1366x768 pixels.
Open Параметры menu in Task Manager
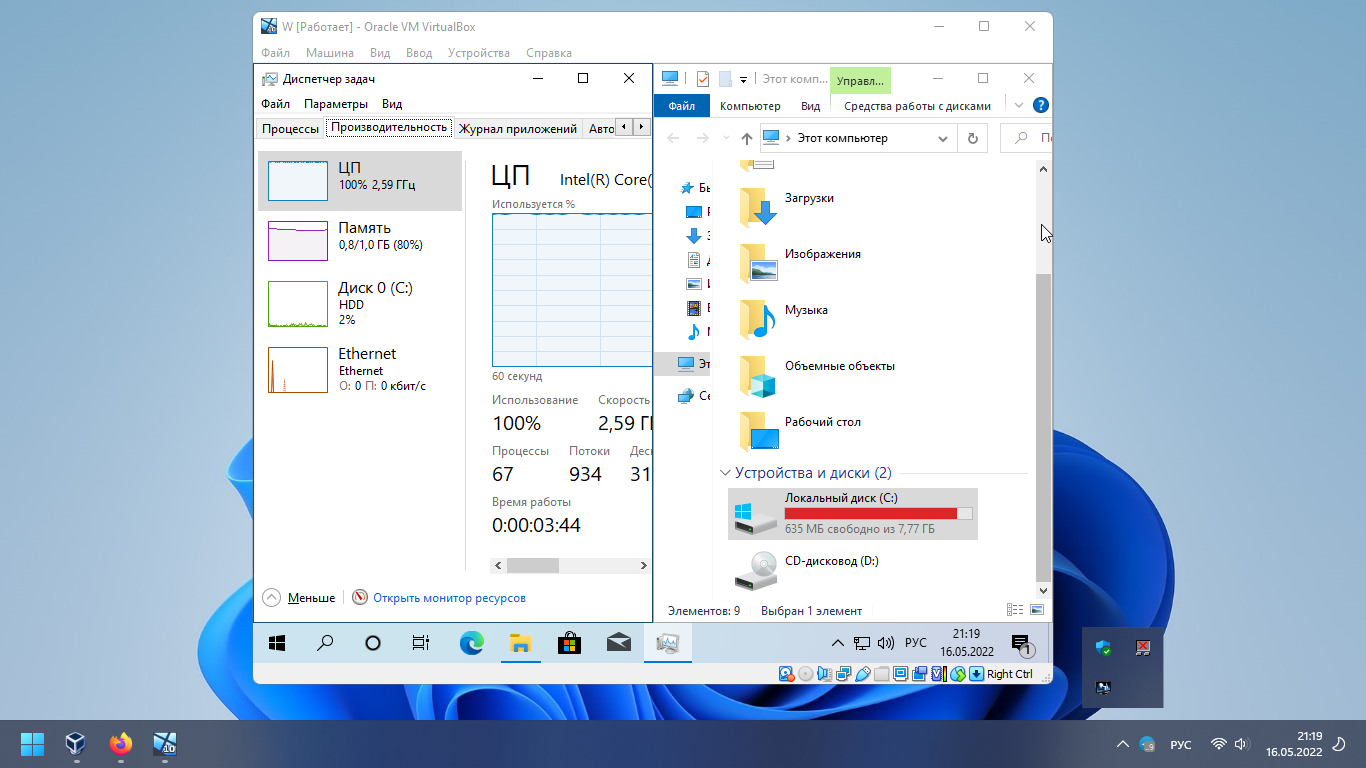[x=336, y=104]
